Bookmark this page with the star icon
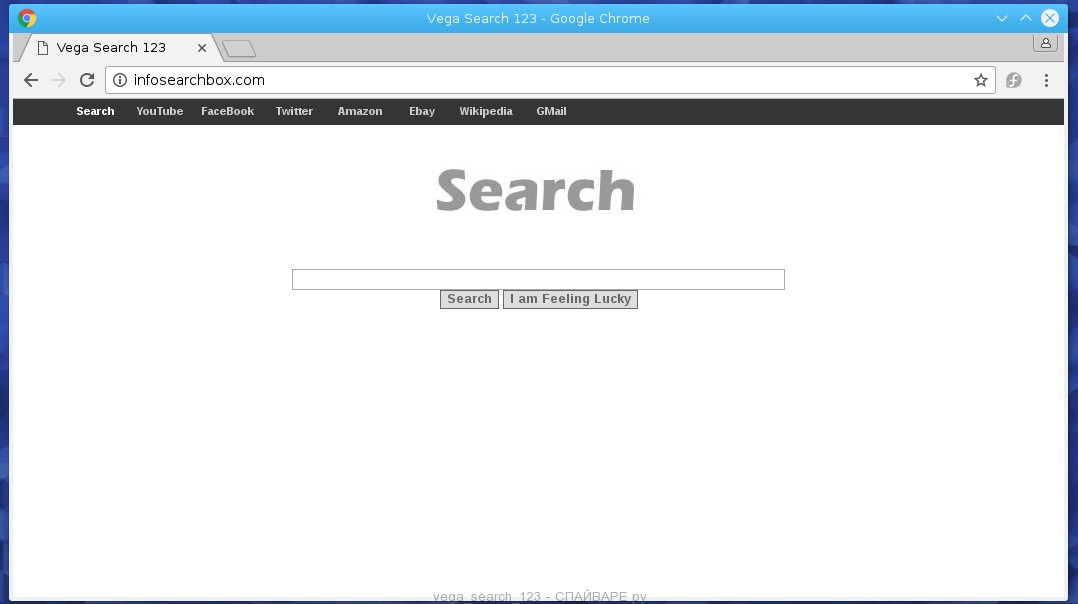Viewport: 1078px width, 604px height. [x=980, y=80]
